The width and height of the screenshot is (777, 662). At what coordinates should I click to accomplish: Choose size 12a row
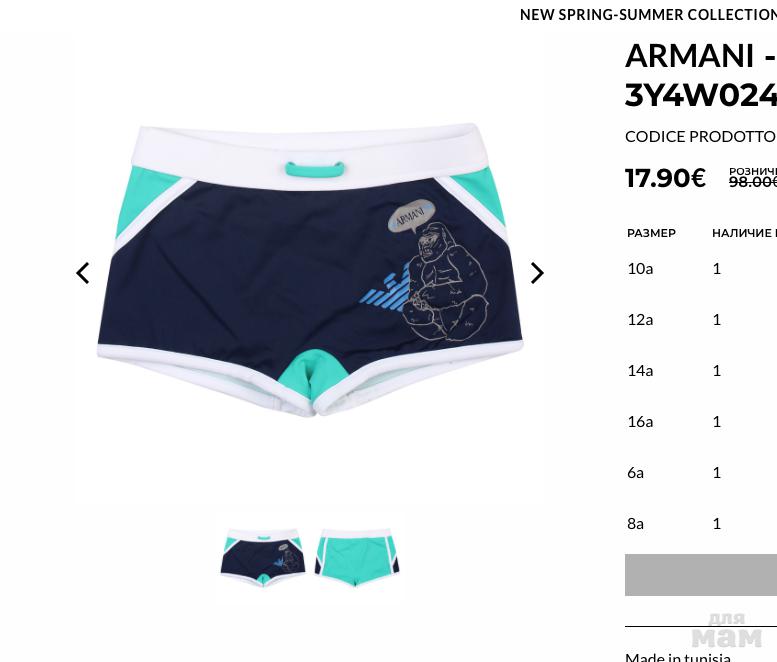[x=702, y=320]
